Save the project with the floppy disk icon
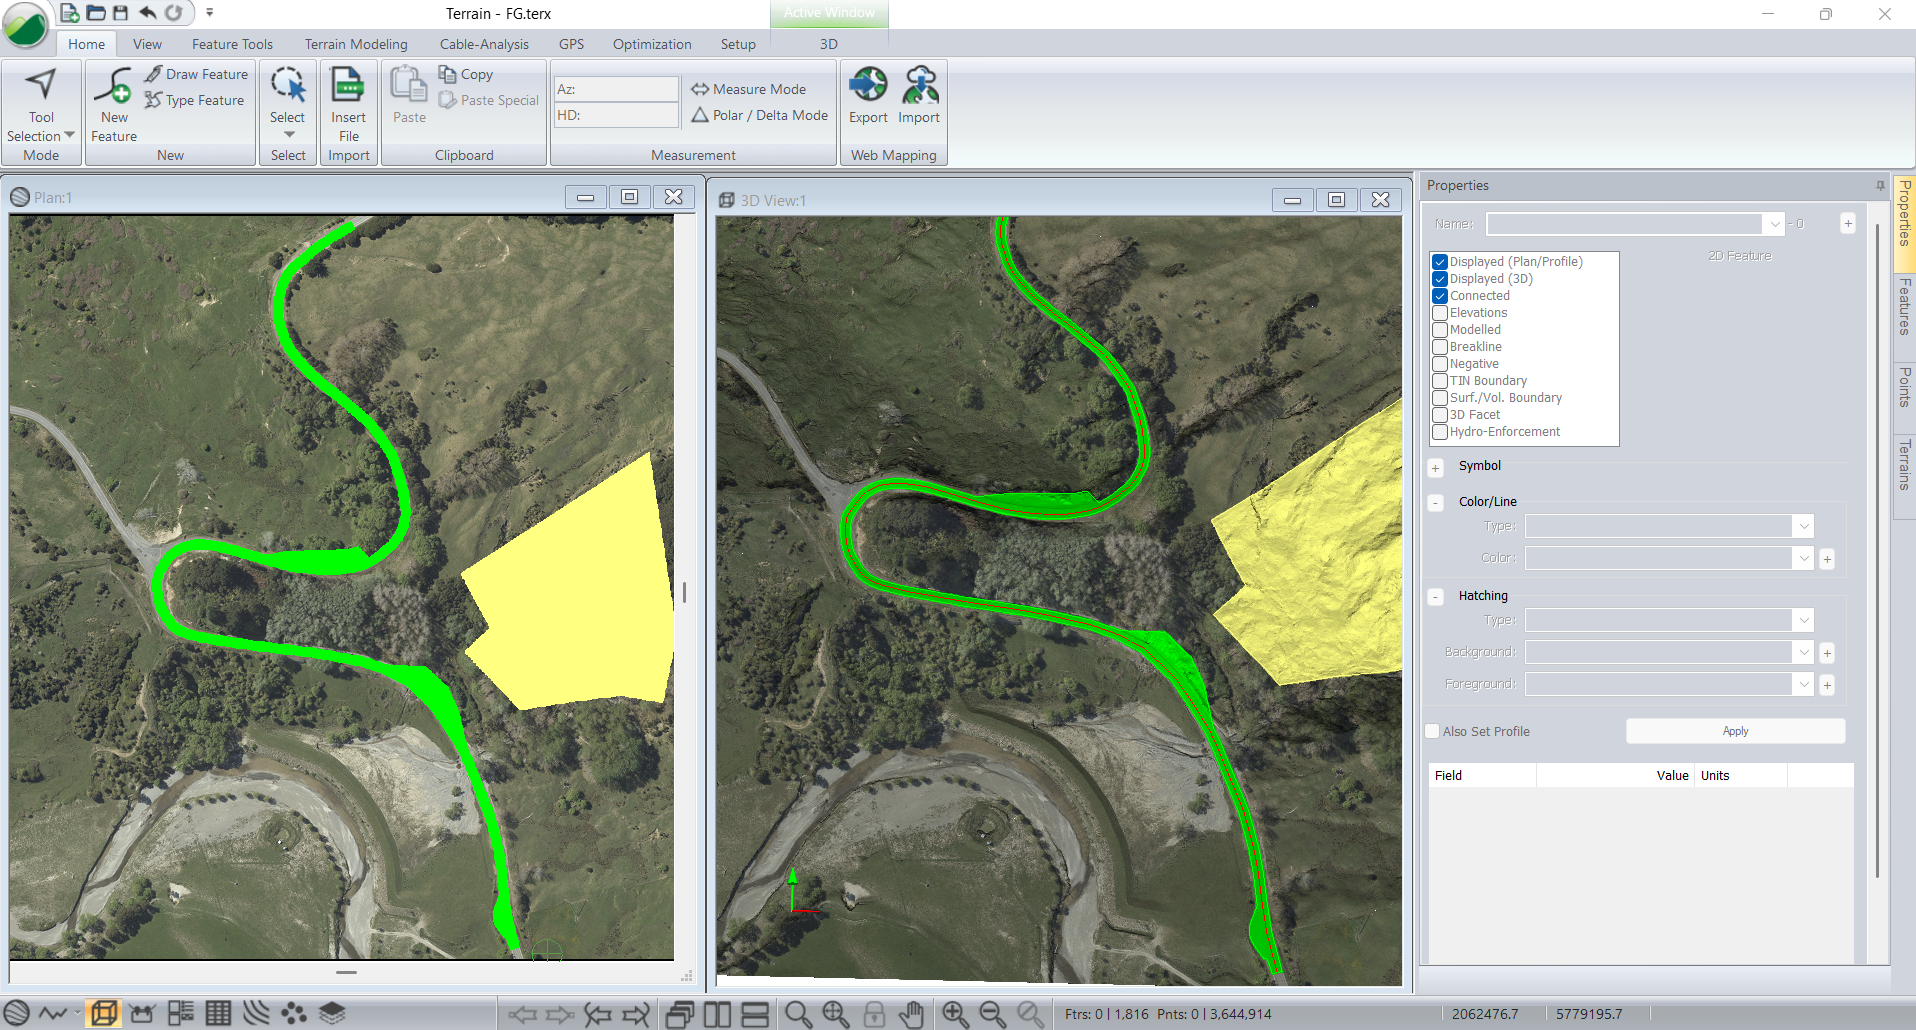Image resolution: width=1916 pixels, height=1030 pixels. click(121, 13)
